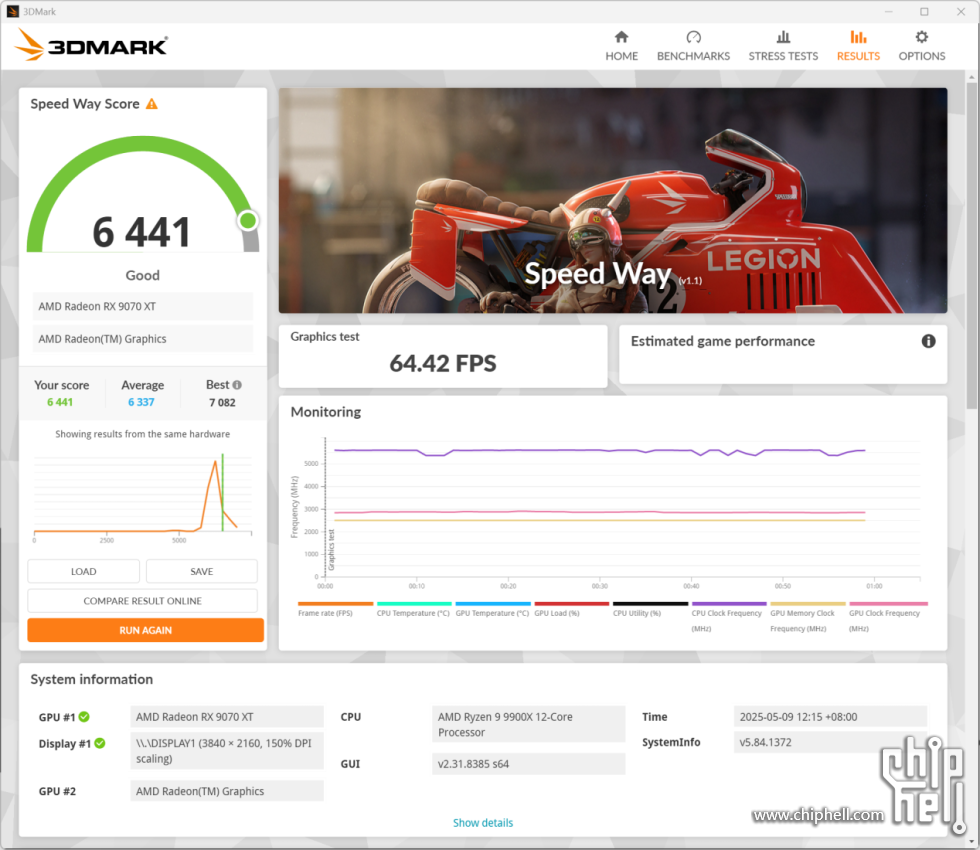
Task: Click the Display #1 DISPLAY1 value
Action: (227, 751)
